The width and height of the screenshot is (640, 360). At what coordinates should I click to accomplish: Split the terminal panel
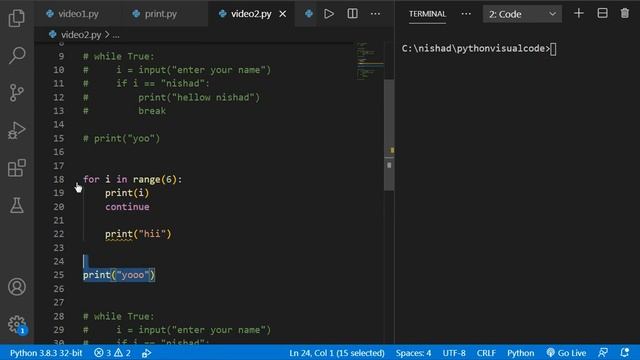[x=602, y=13]
